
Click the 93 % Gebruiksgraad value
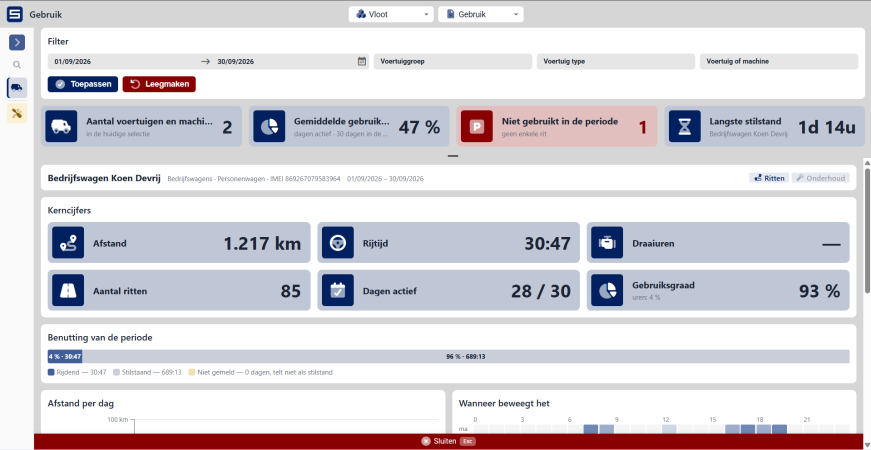[x=819, y=291]
